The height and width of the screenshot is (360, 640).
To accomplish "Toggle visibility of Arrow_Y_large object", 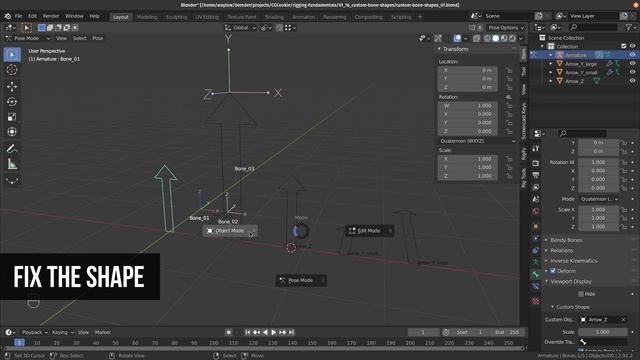I will (632, 64).
